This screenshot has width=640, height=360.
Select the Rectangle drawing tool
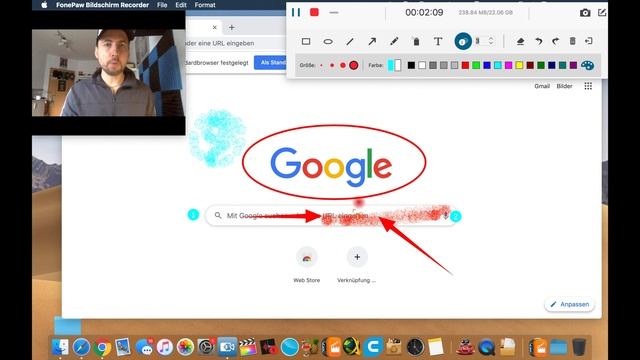coord(306,41)
